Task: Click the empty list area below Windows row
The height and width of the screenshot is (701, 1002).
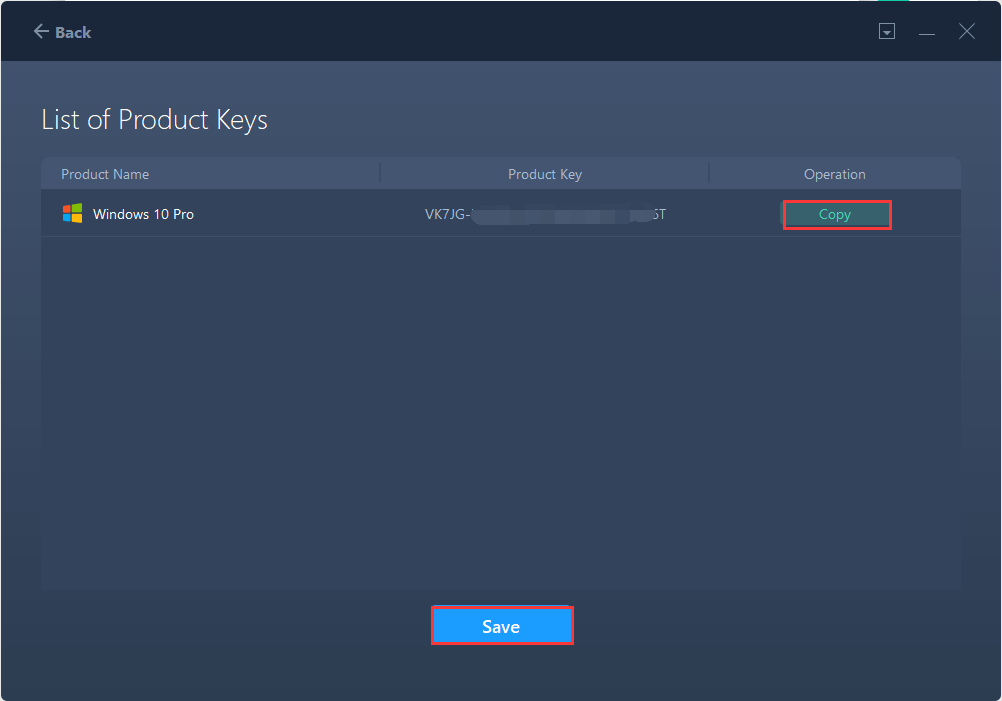Action: tap(500, 410)
